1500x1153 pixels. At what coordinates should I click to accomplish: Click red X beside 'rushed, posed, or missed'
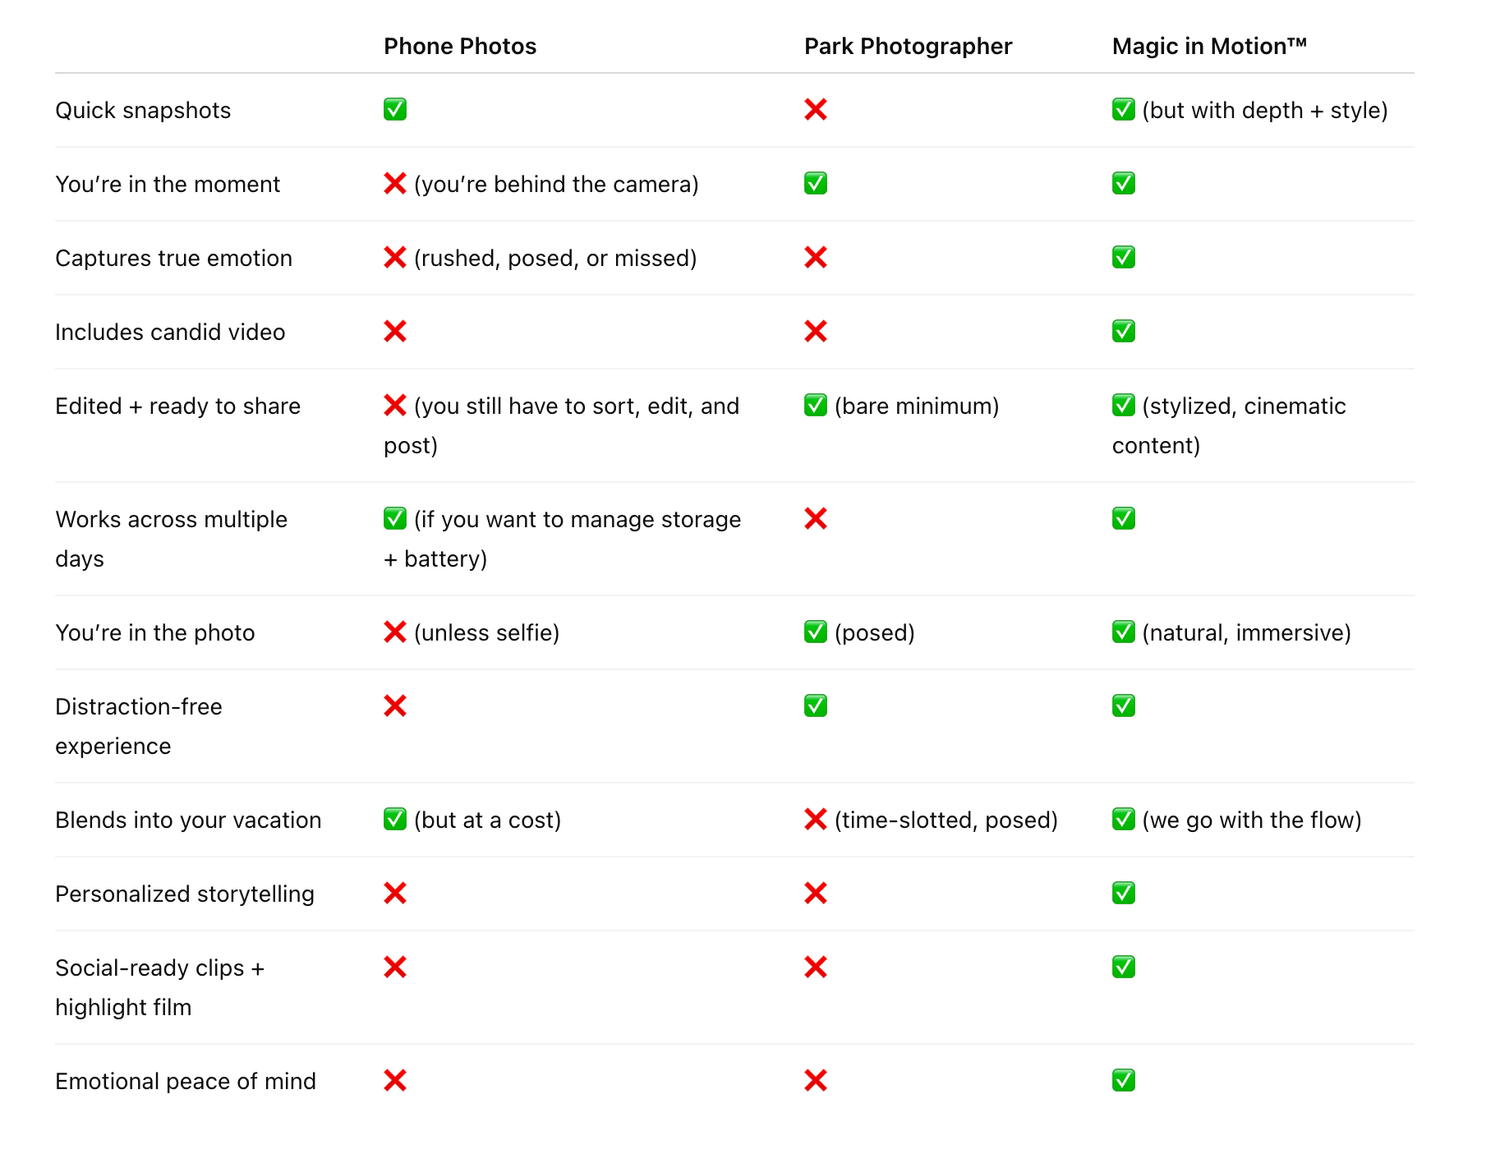[395, 257]
